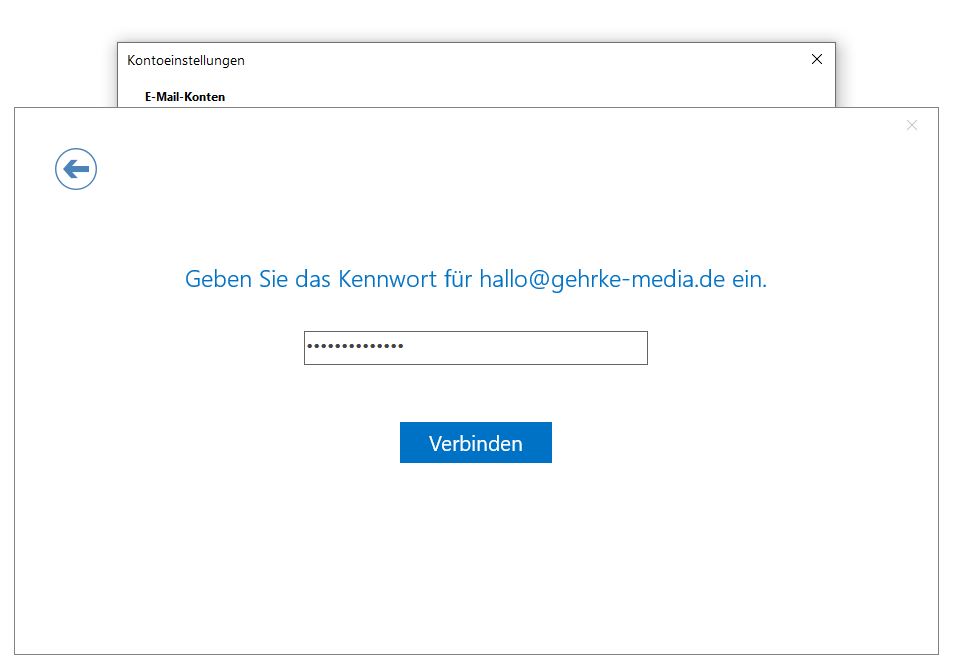Viewport: 961px width, 672px height.
Task: Click the hallo@gehrke-media.de address in the prompt
Action: point(602,280)
